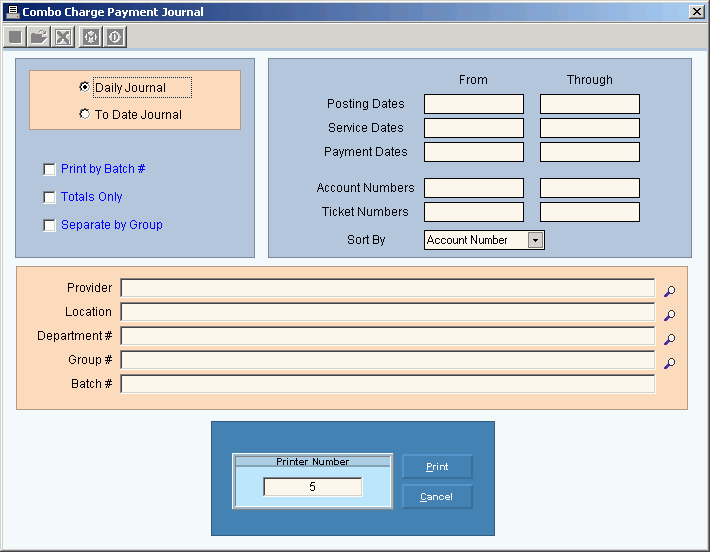Open the Location lookup magnifier
This screenshot has height=552, width=710.
pyautogui.click(x=670, y=315)
